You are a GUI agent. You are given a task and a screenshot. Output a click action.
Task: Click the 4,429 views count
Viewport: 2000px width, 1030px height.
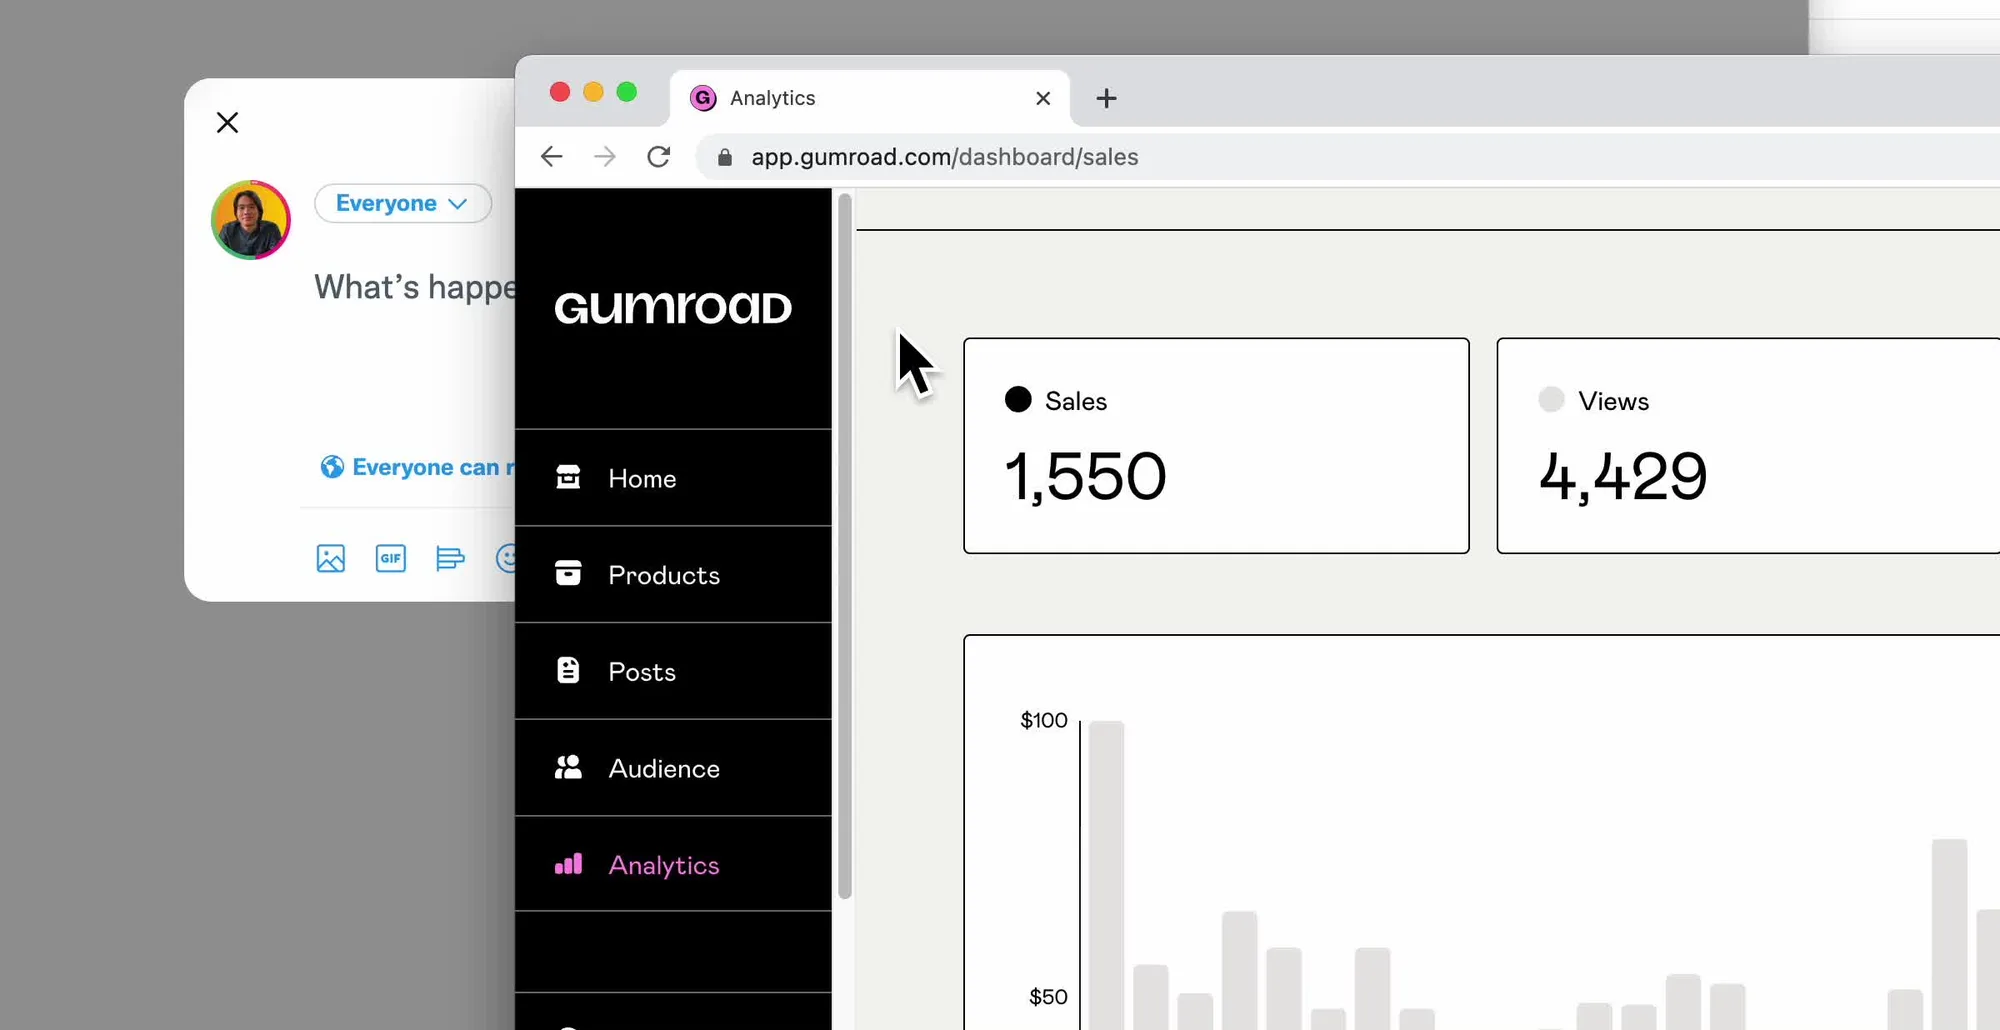click(x=1623, y=476)
